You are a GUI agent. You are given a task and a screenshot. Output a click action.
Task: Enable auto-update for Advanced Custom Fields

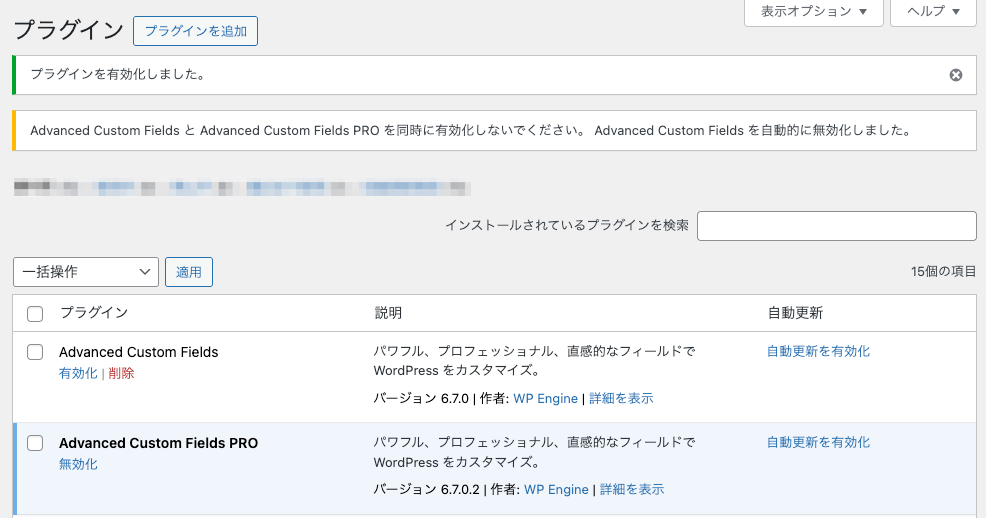(818, 351)
